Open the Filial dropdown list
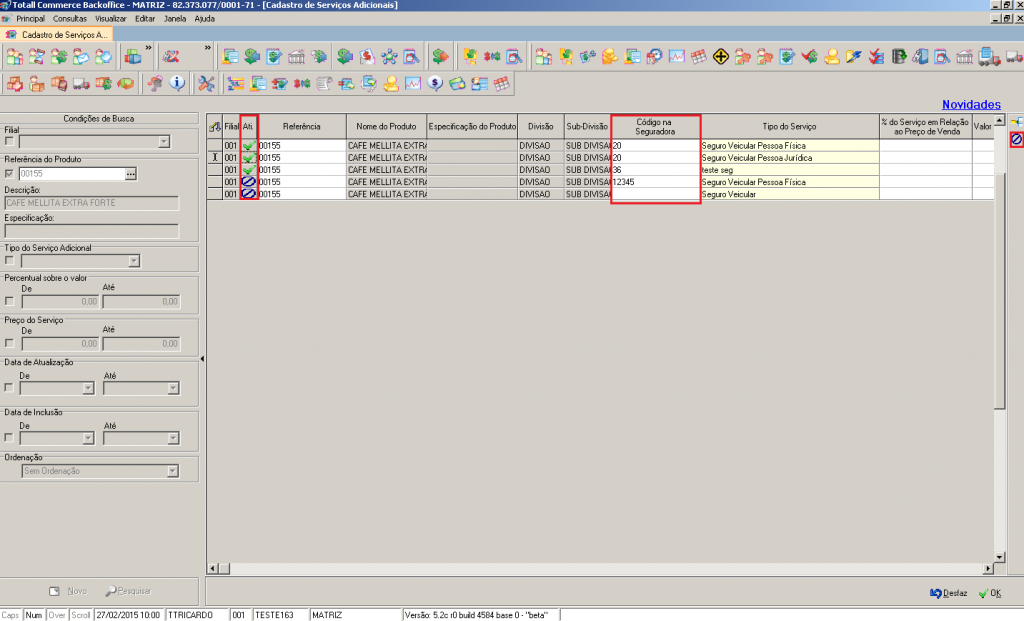The height and width of the screenshot is (621, 1024). (x=164, y=142)
